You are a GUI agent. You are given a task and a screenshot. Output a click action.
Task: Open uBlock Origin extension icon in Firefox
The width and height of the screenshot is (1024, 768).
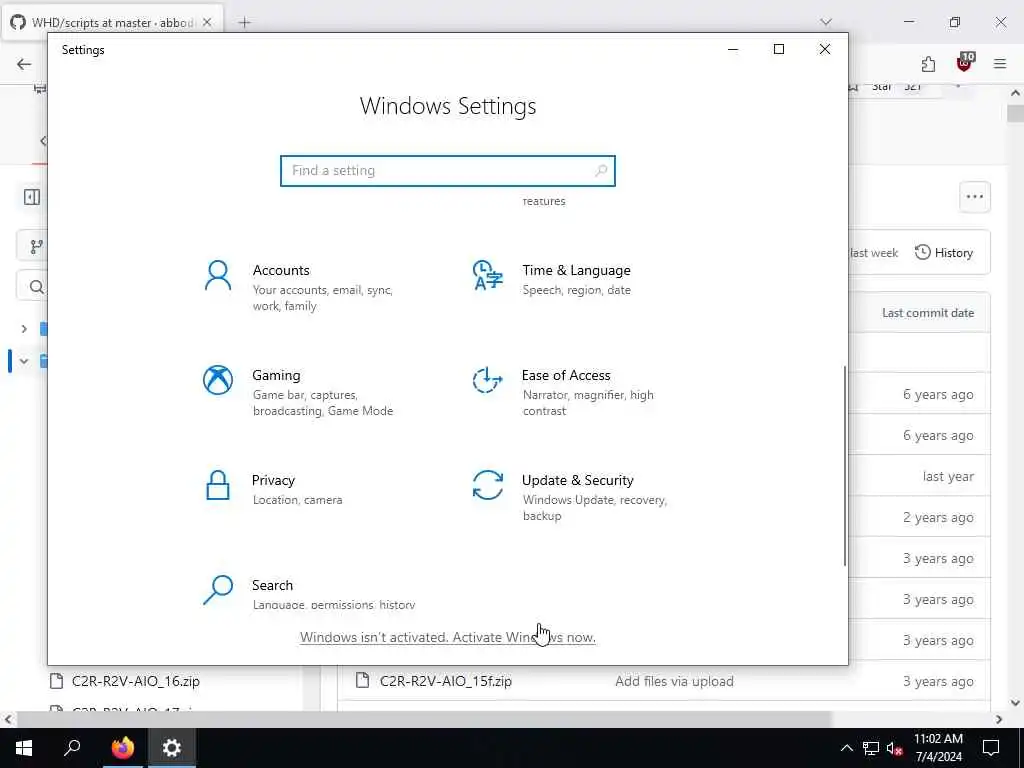965,63
